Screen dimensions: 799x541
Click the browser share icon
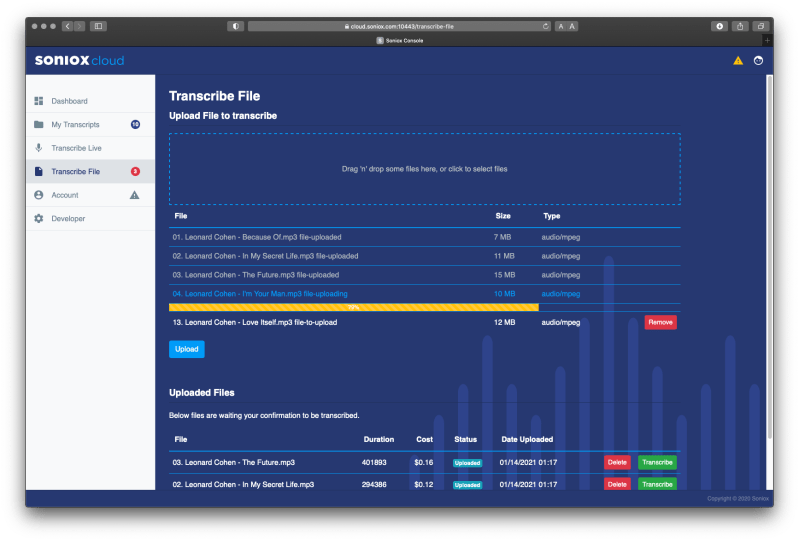[740, 26]
